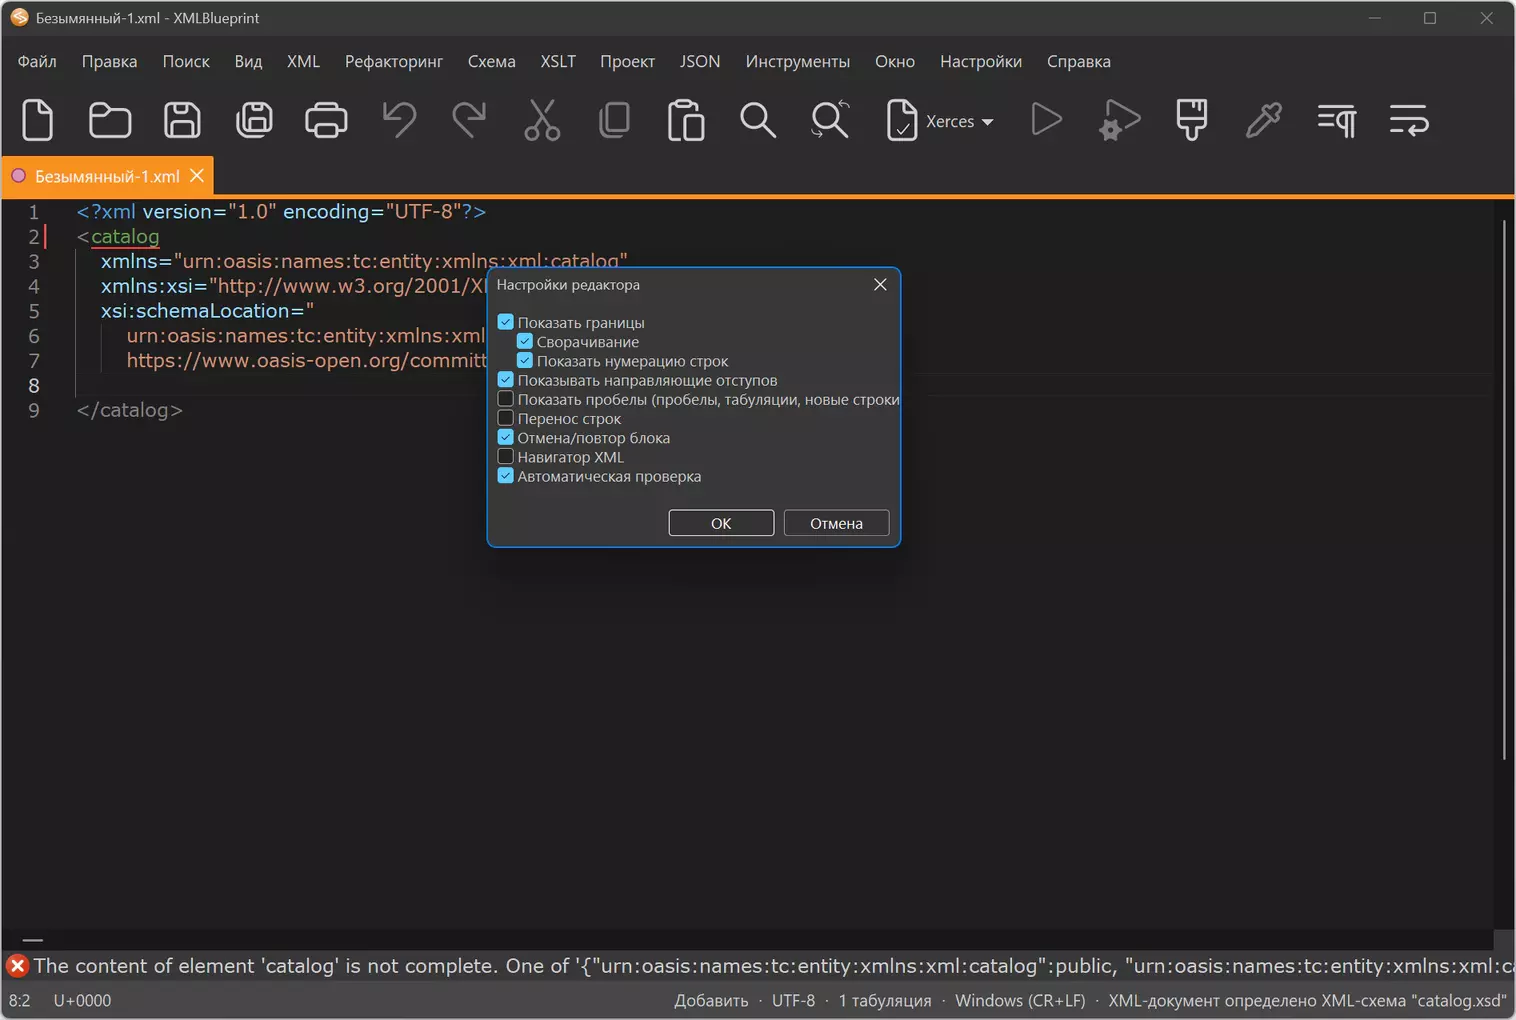This screenshot has height=1020, width=1516.
Task: Click the vertical scrollbar of the editor
Action: coord(1503,490)
